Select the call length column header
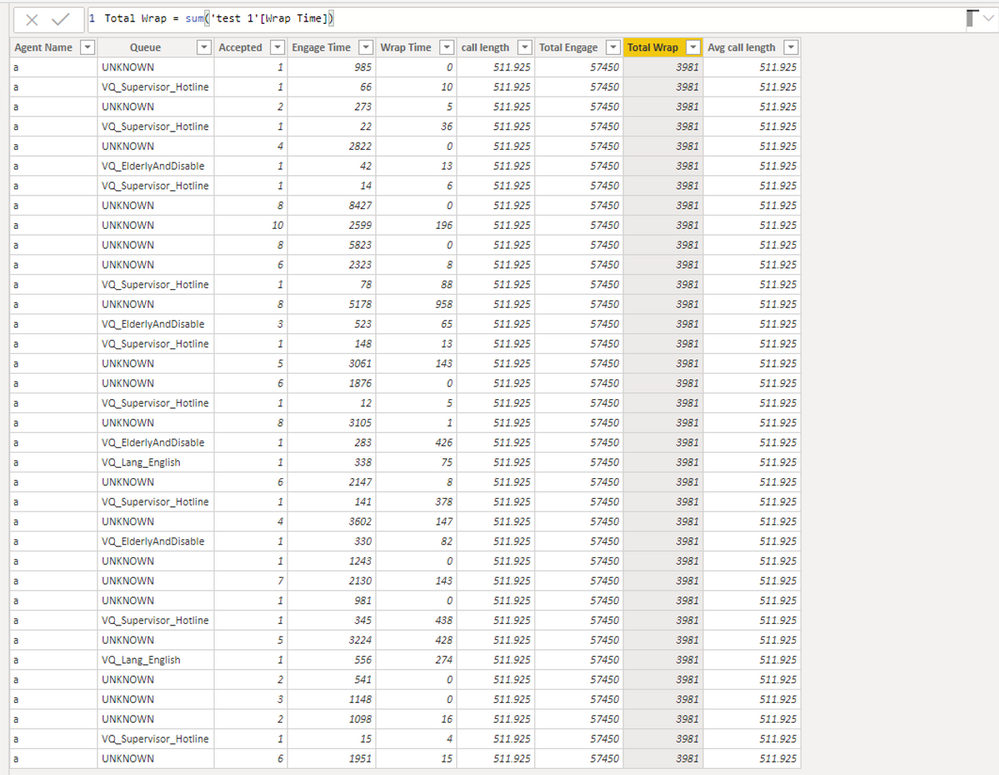The width and height of the screenshot is (999, 775). (485, 47)
